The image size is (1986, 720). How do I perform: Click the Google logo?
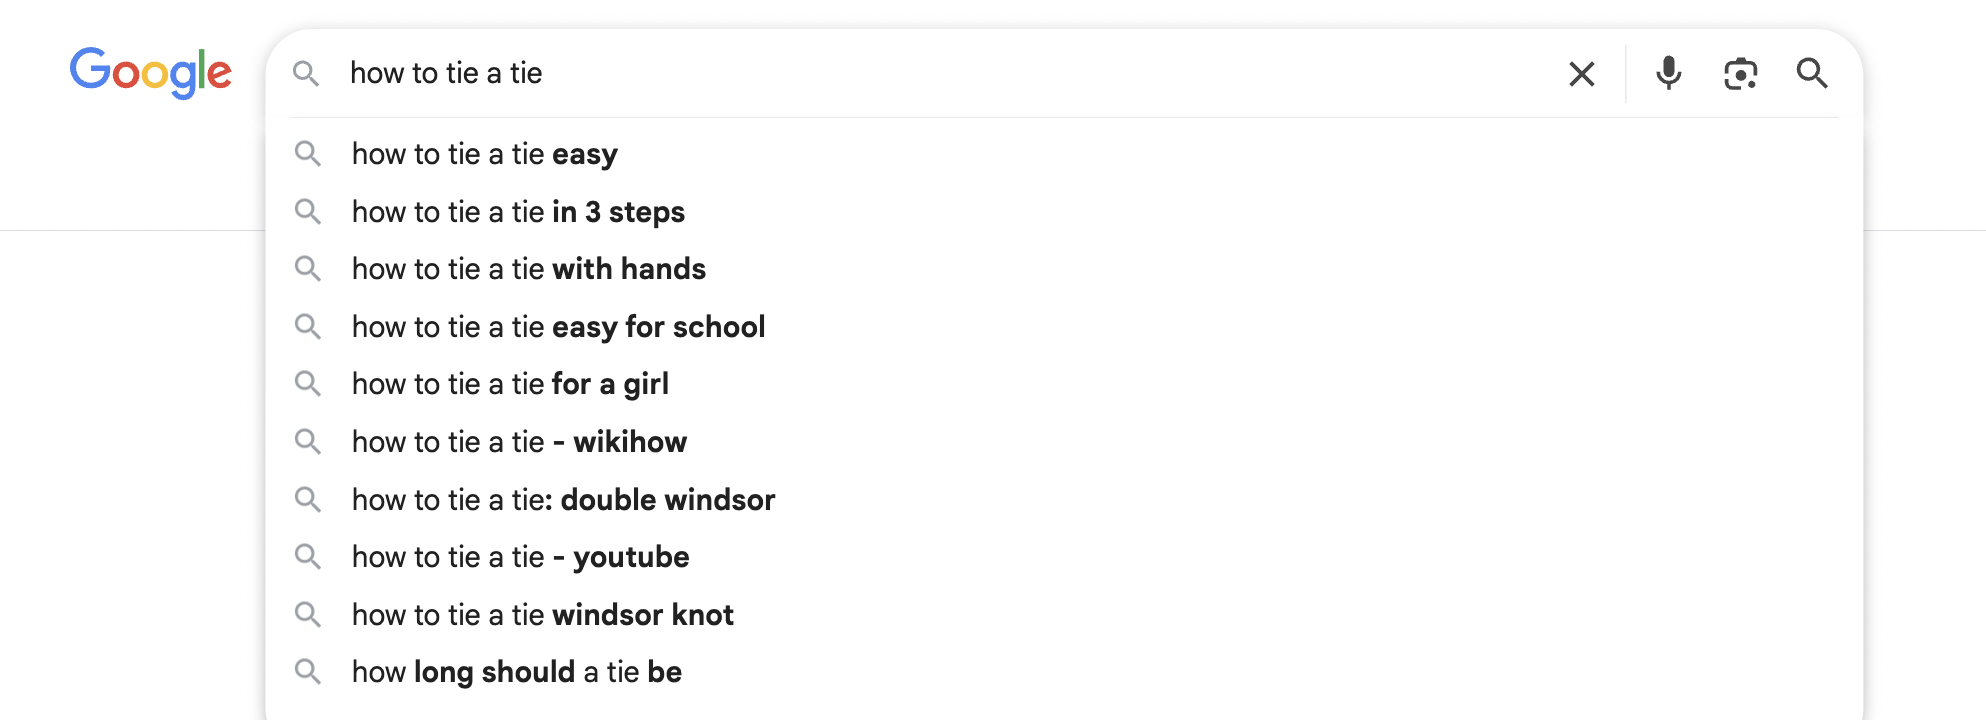click(150, 72)
